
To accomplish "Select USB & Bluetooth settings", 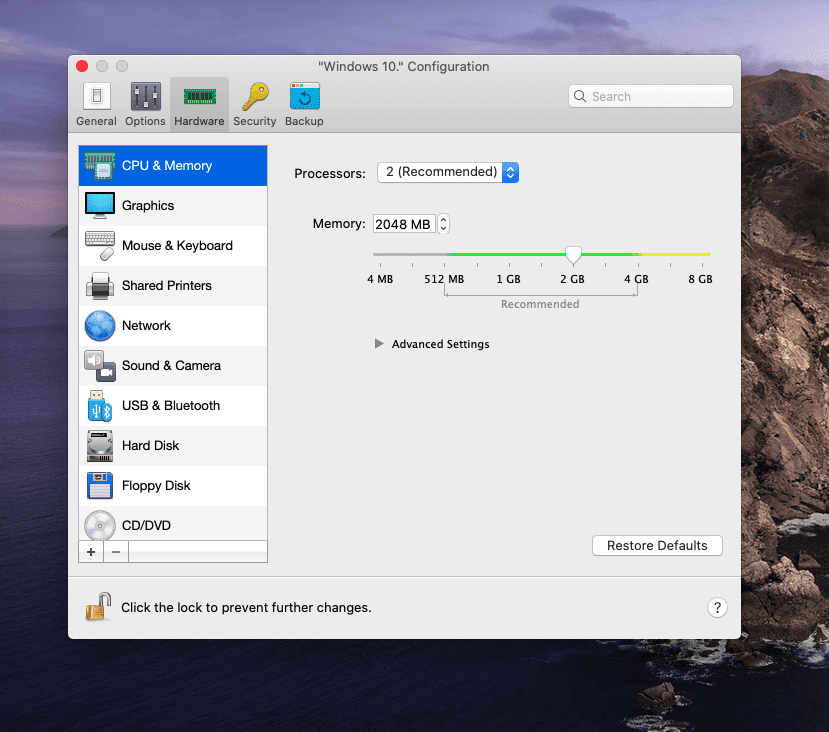I will pos(172,406).
